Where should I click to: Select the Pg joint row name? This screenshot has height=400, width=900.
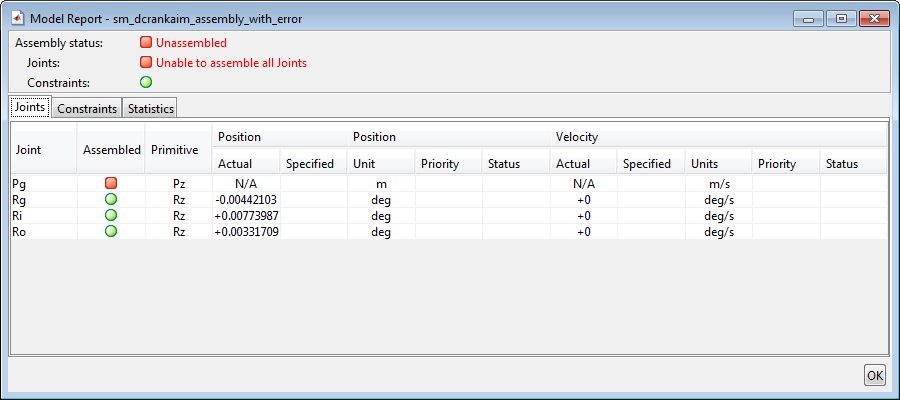(x=19, y=184)
